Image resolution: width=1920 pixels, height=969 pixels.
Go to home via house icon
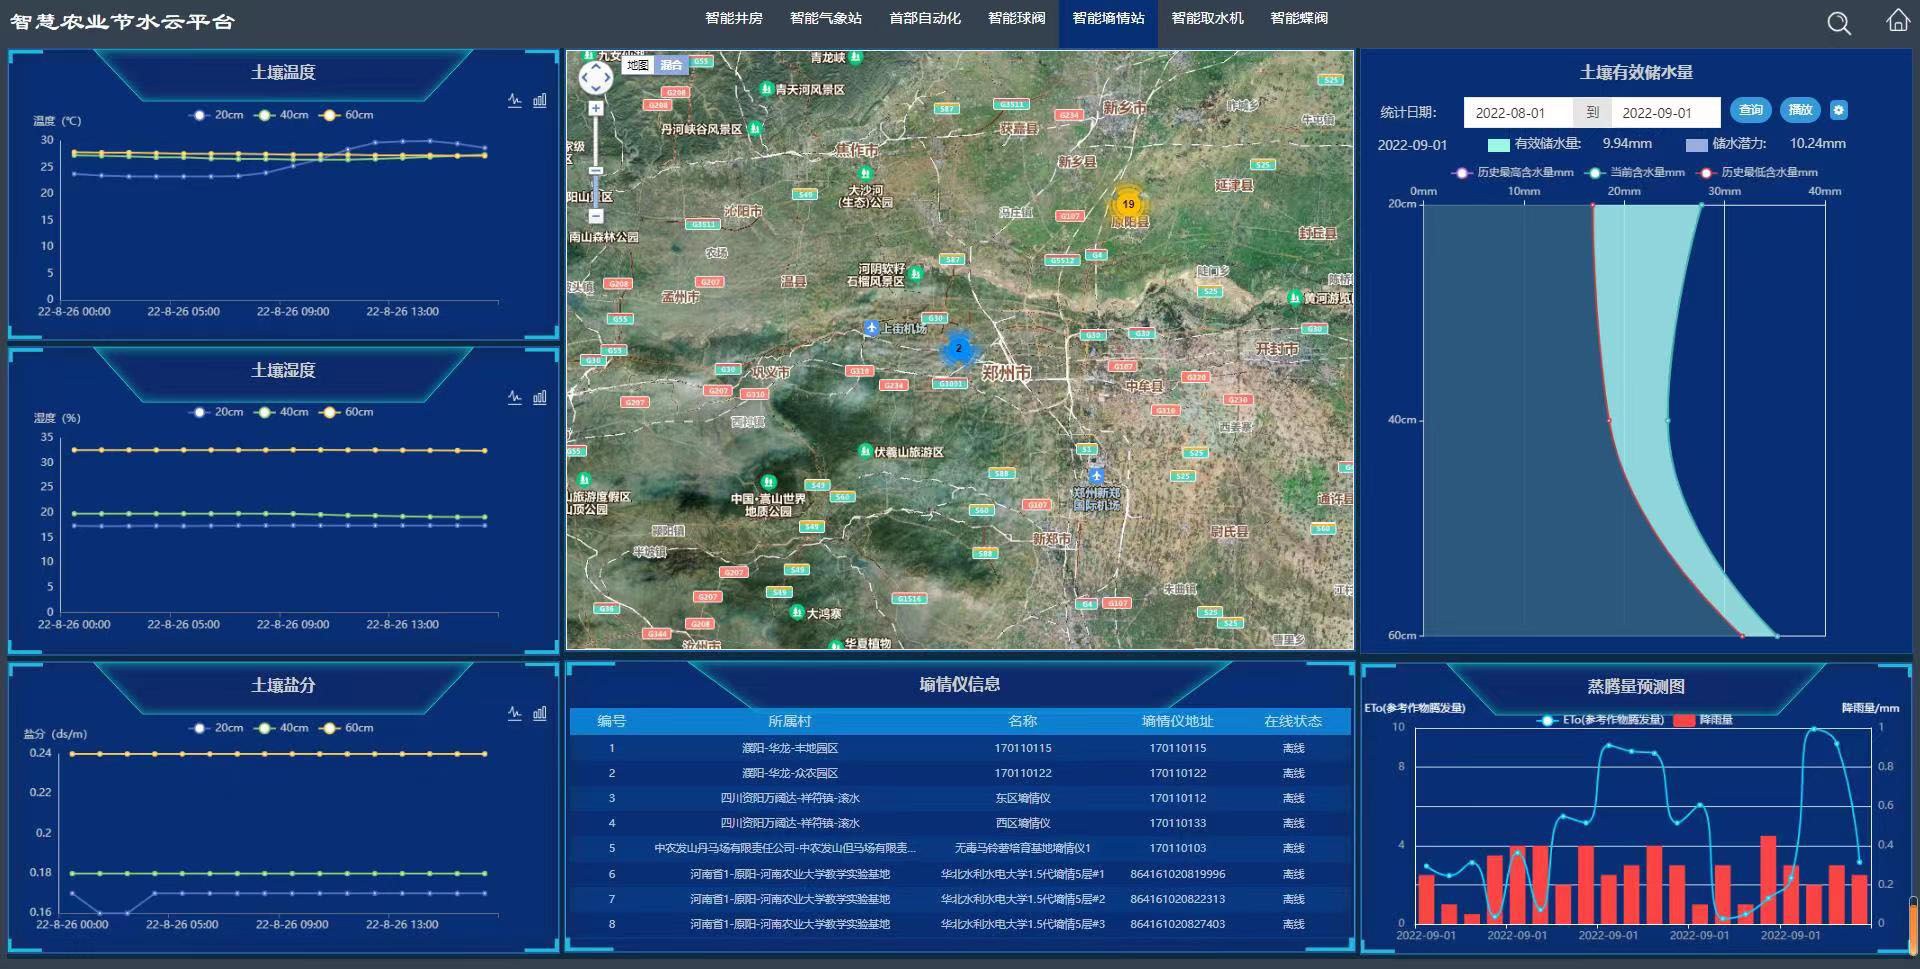click(x=1897, y=21)
